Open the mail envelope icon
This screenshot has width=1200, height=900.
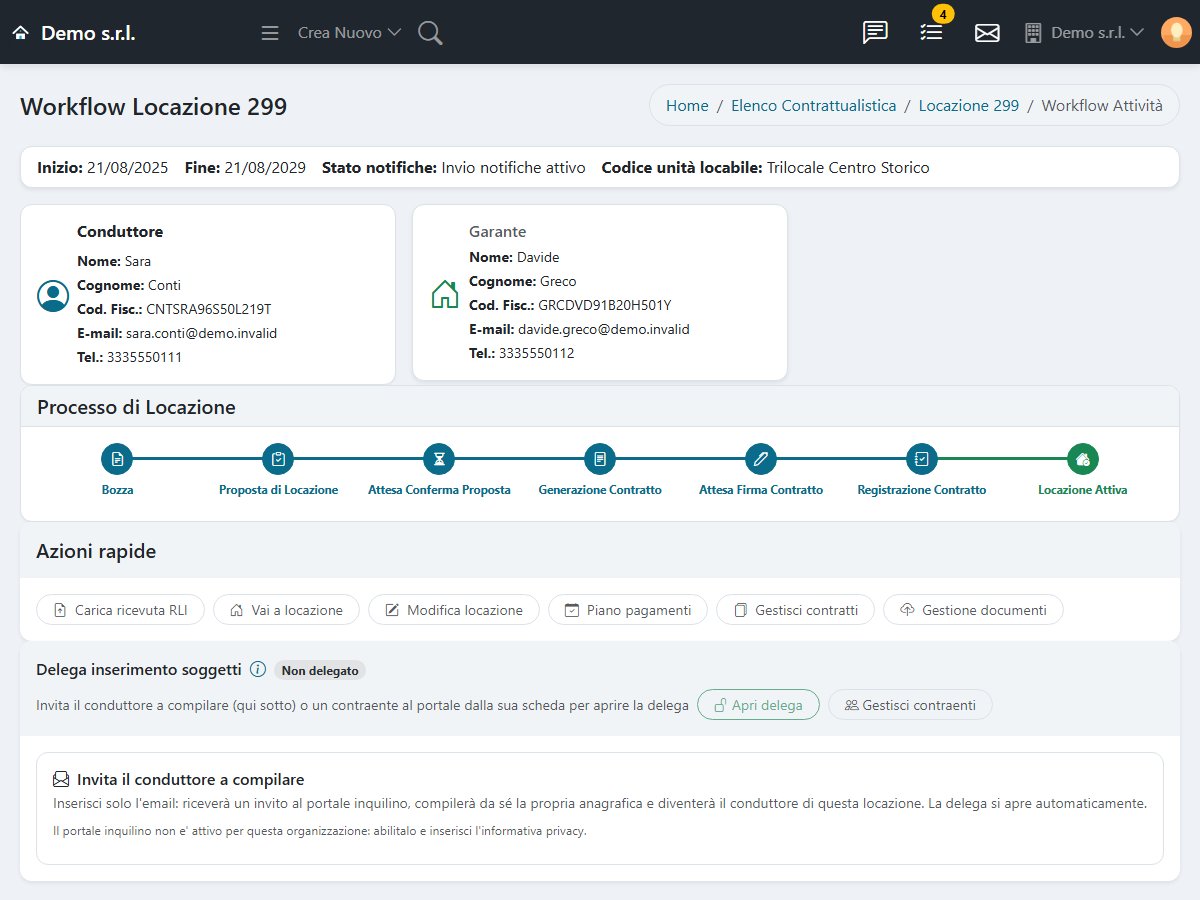987,33
